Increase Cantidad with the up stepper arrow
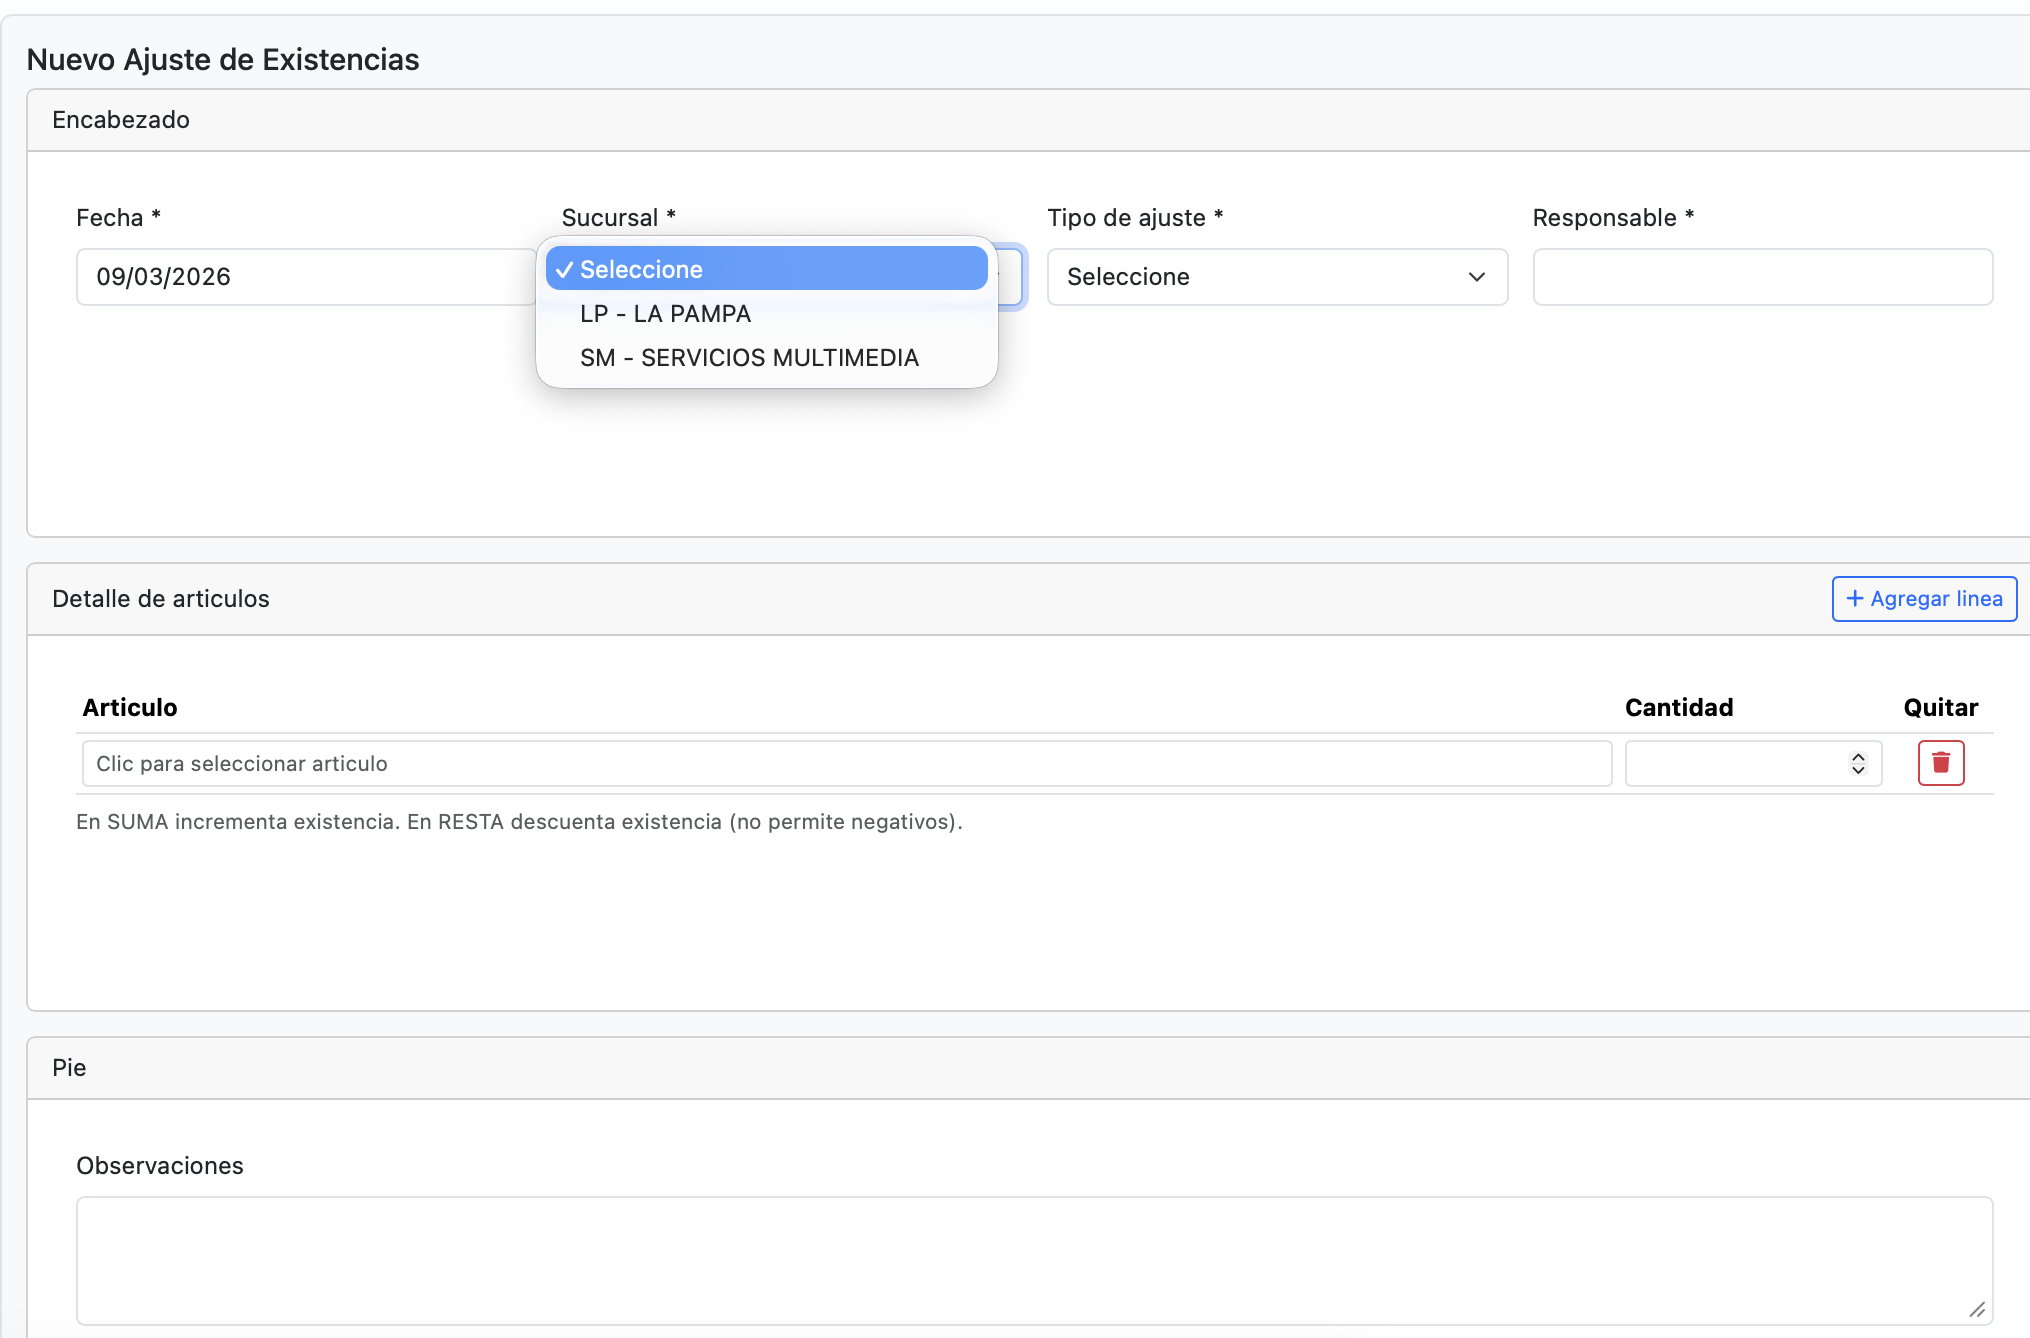The width and height of the screenshot is (2030, 1338). [1858, 757]
